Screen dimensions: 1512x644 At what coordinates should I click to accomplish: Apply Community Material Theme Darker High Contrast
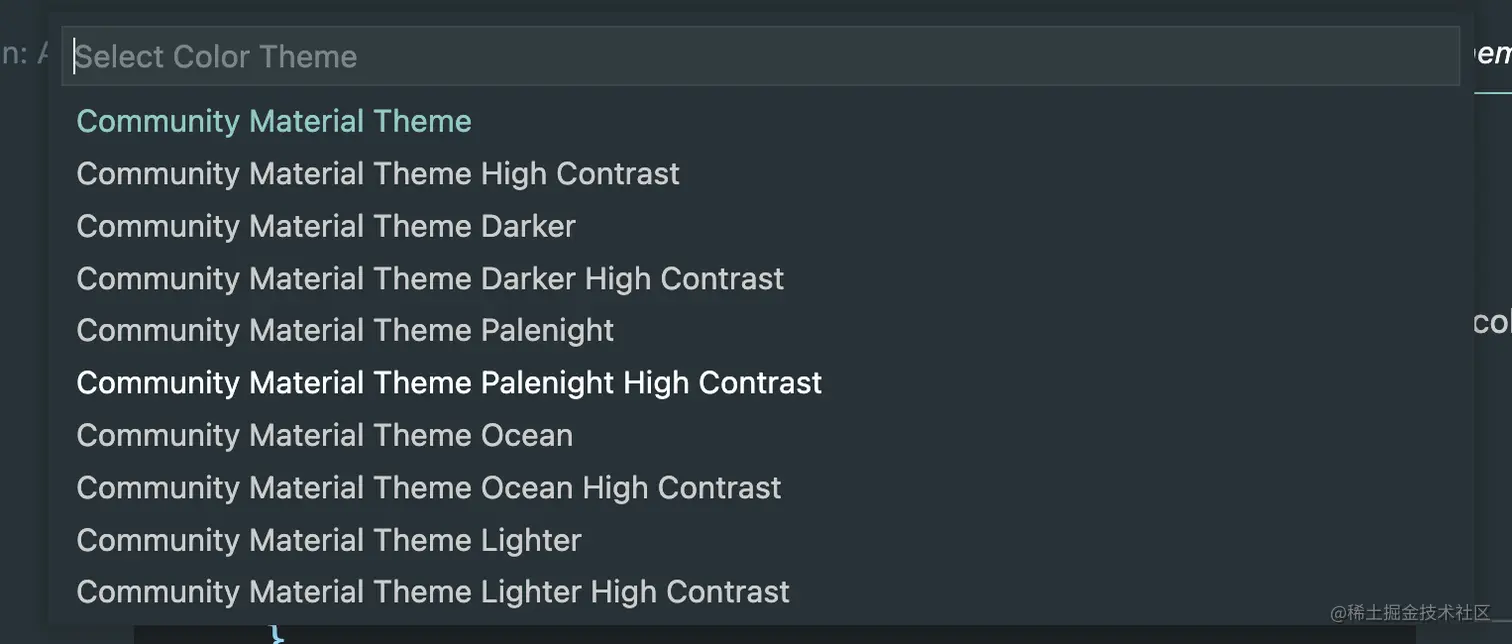coord(430,278)
